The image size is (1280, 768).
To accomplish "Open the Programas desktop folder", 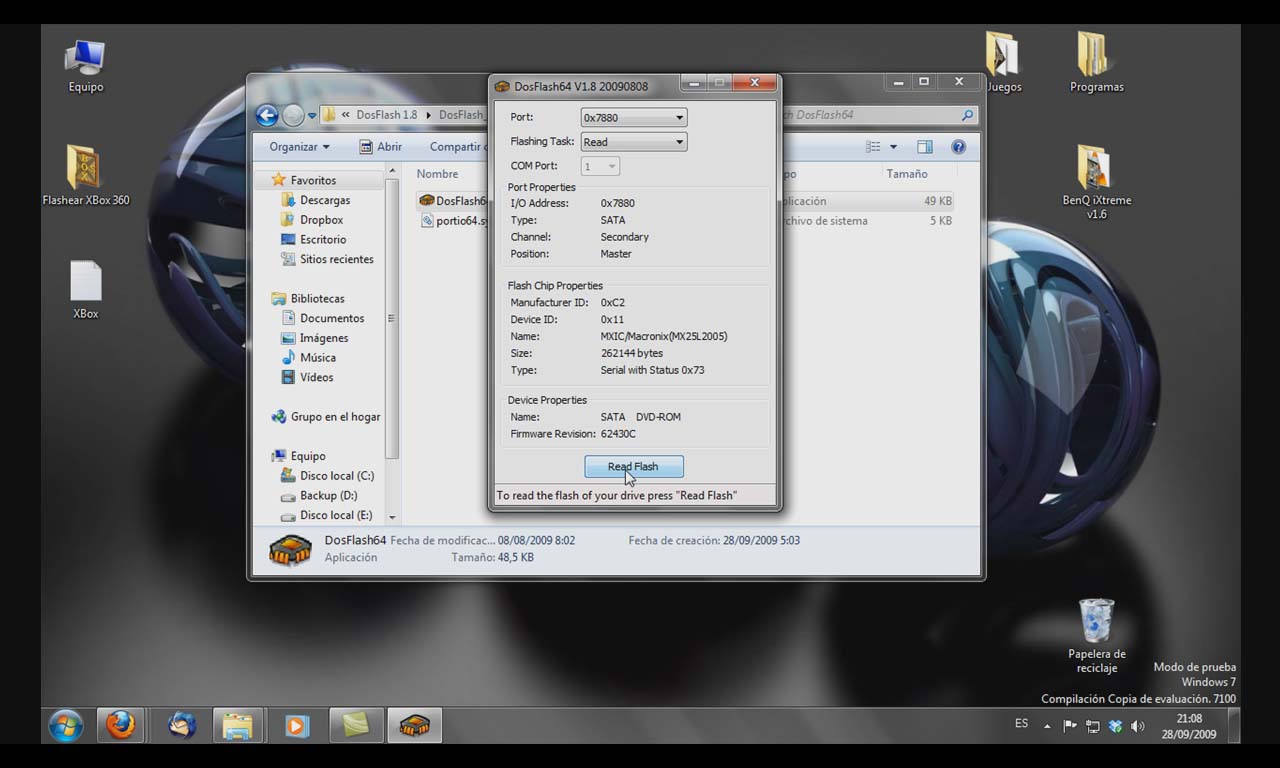I will (1096, 62).
